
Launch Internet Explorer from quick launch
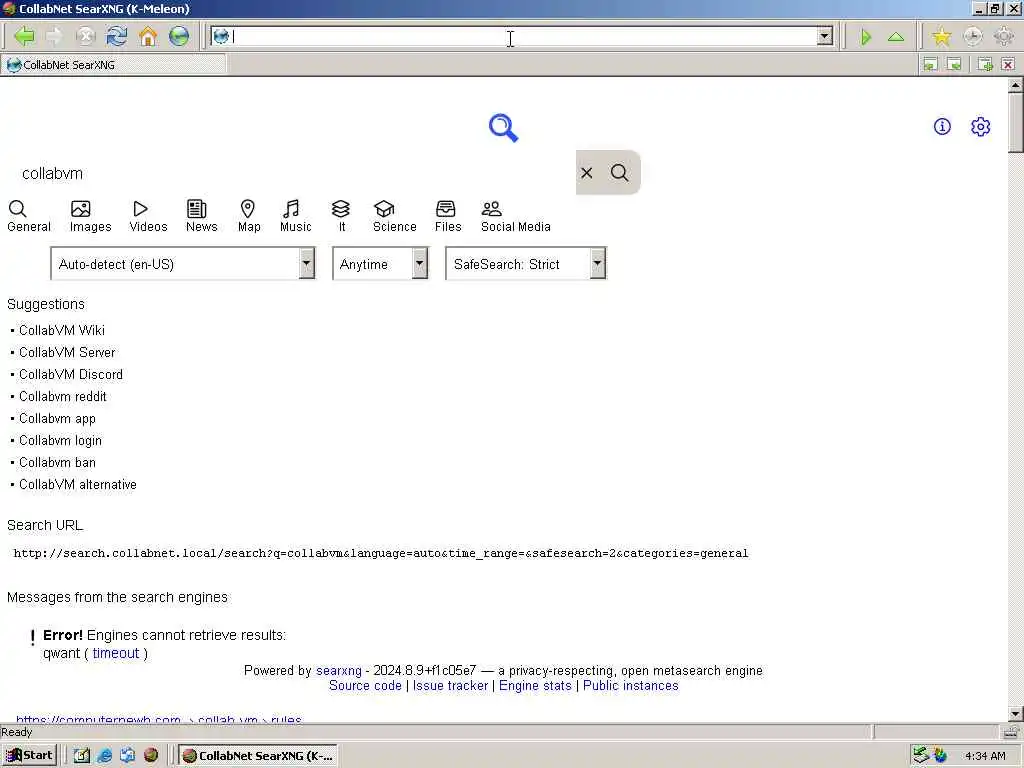(104, 756)
